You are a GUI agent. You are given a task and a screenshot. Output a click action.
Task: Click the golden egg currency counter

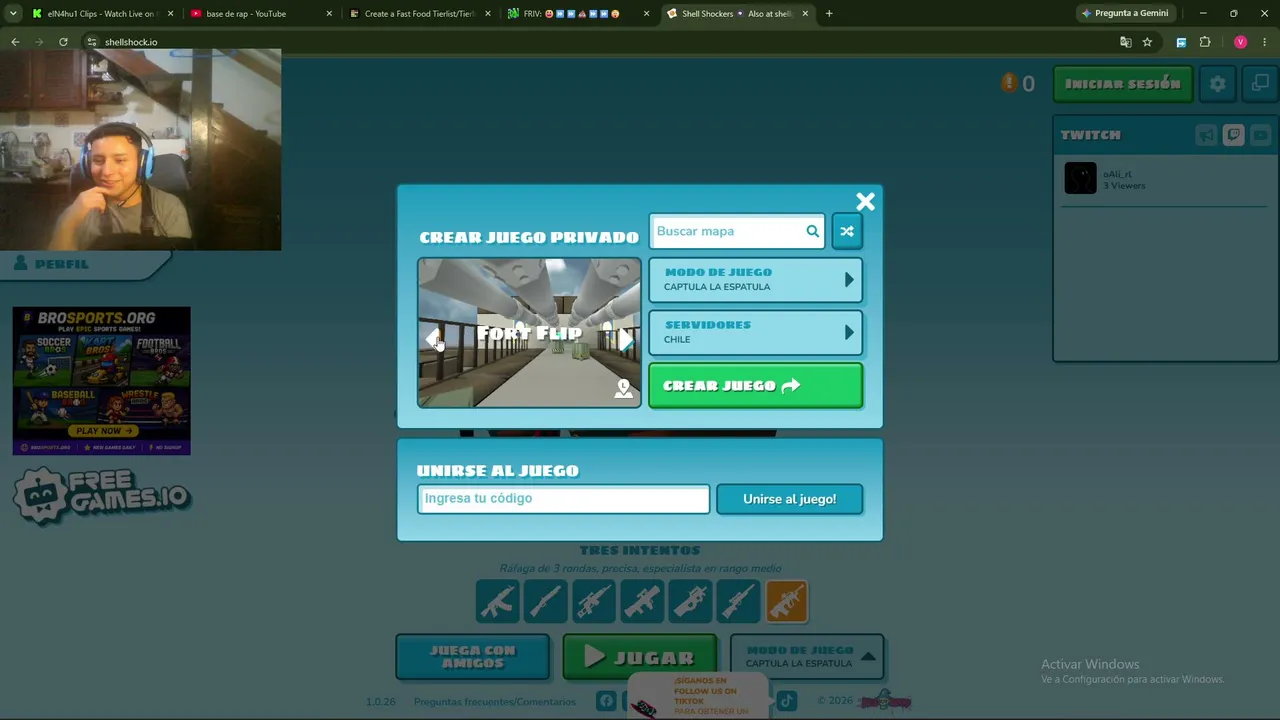click(x=1018, y=84)
